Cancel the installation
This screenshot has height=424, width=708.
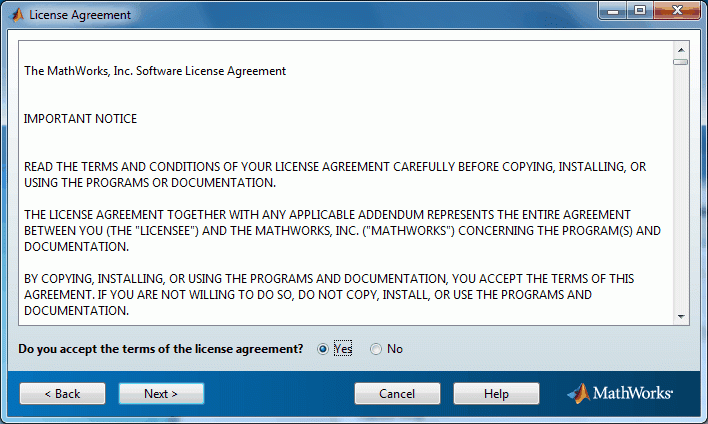tap(397, 394)
